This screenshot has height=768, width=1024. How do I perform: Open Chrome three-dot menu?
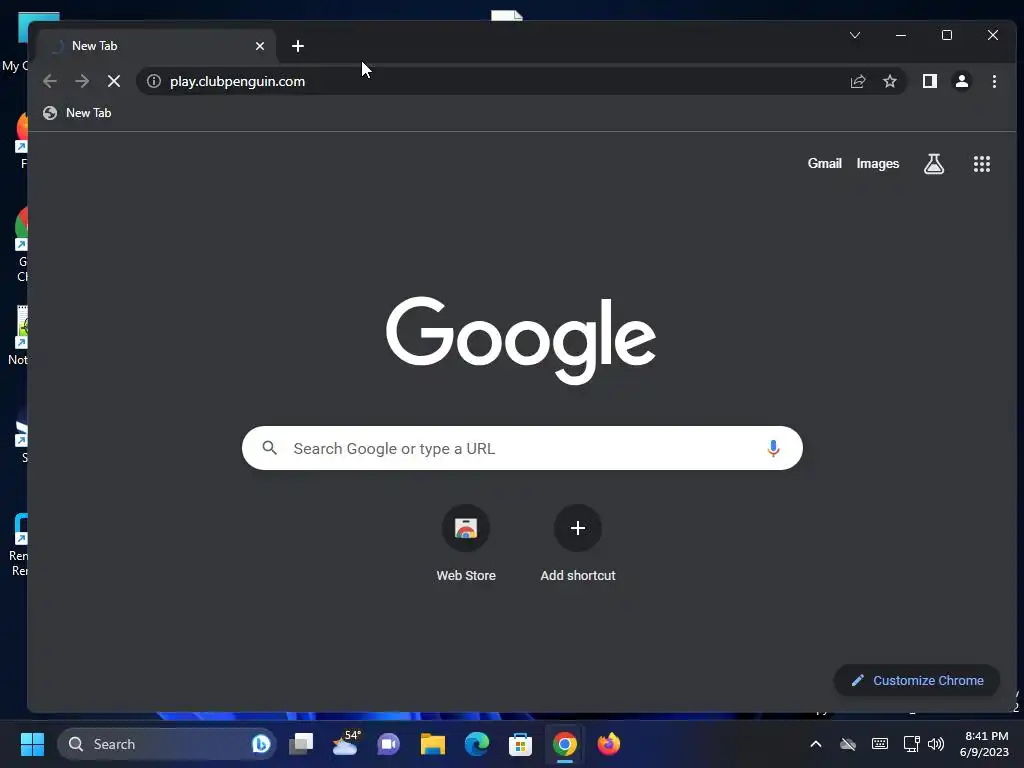[994, 81]
